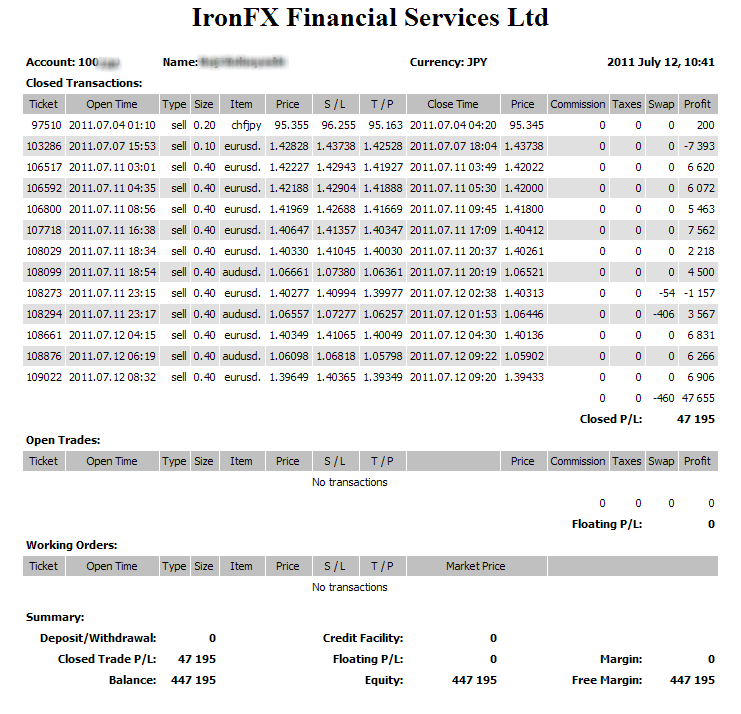The width and height of the screenshot is (741, 714).
Task: Click price 1.06661 in audusd row
Action: pyautogui.click(x=289, y=272)
